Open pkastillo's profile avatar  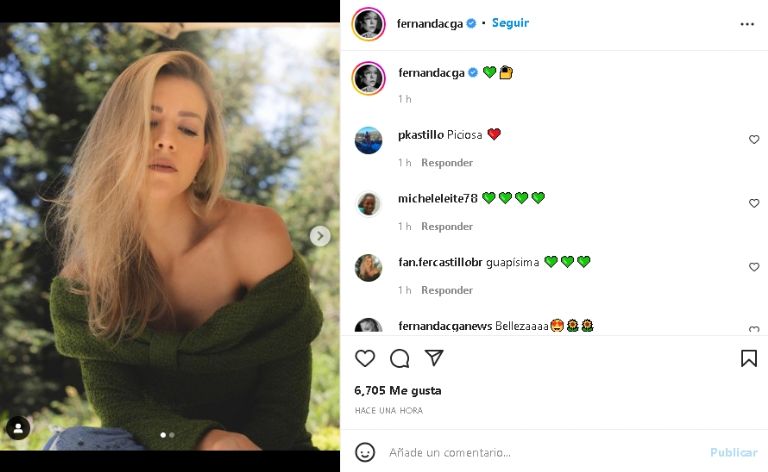pyautogui.click(x=368, y=141)
